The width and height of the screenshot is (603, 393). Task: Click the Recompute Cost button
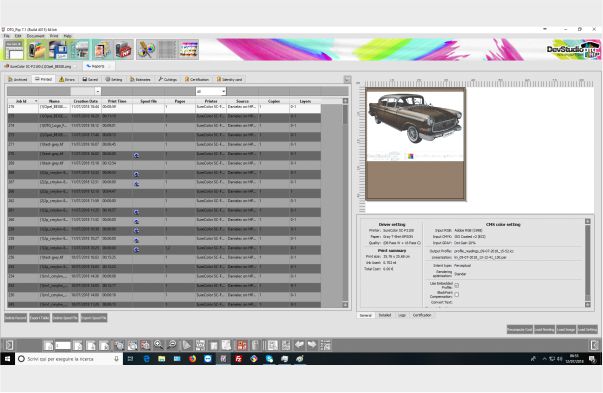click(x=520, y=330)
